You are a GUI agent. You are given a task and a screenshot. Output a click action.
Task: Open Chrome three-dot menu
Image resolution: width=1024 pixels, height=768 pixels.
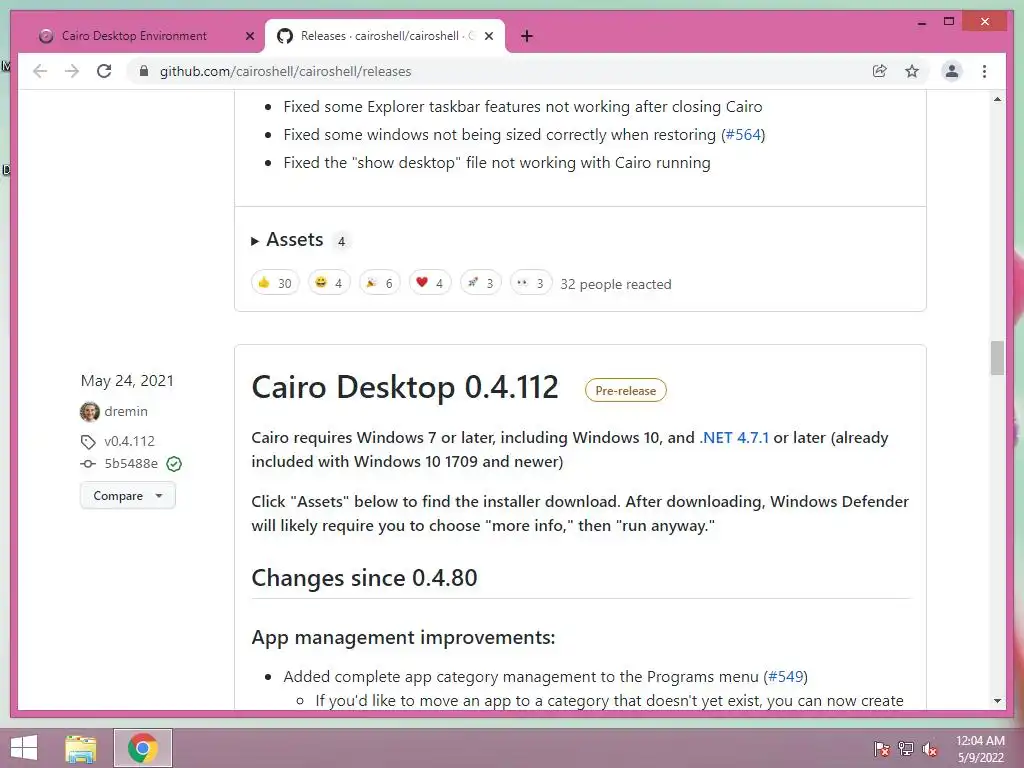tap(984, 71)
